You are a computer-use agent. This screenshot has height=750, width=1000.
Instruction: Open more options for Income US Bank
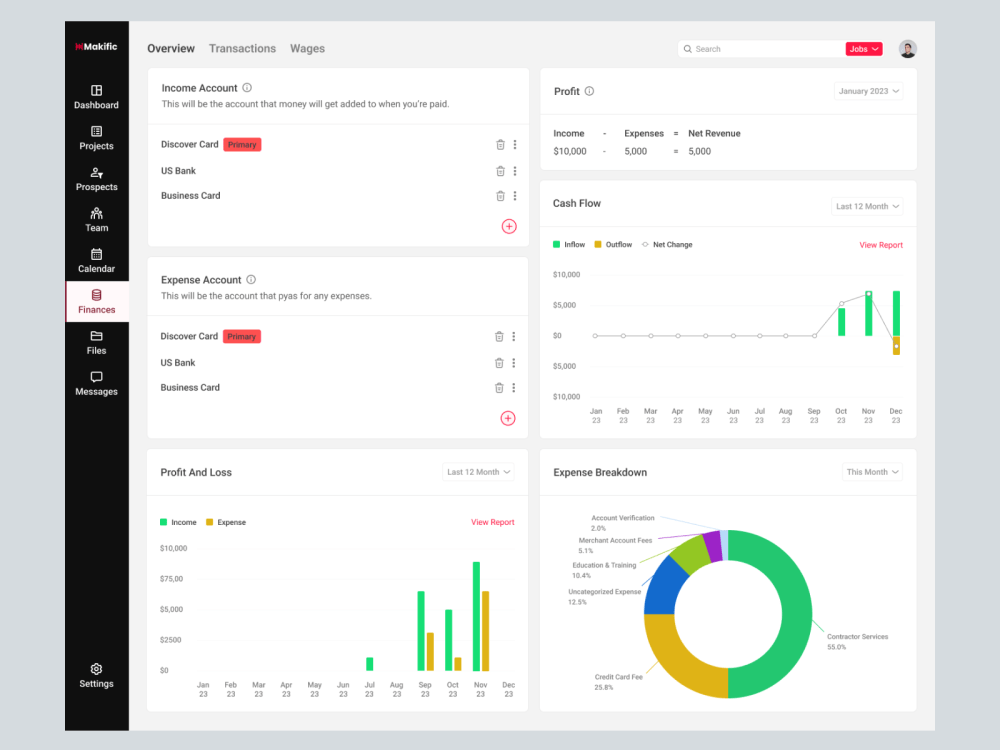515,171
